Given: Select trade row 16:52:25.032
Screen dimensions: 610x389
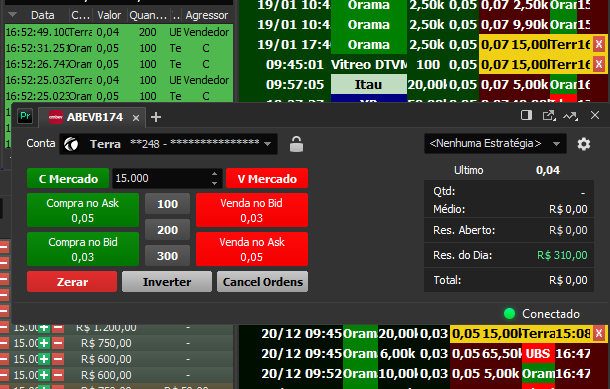Looking at the screenshot, I should point(119,80).
